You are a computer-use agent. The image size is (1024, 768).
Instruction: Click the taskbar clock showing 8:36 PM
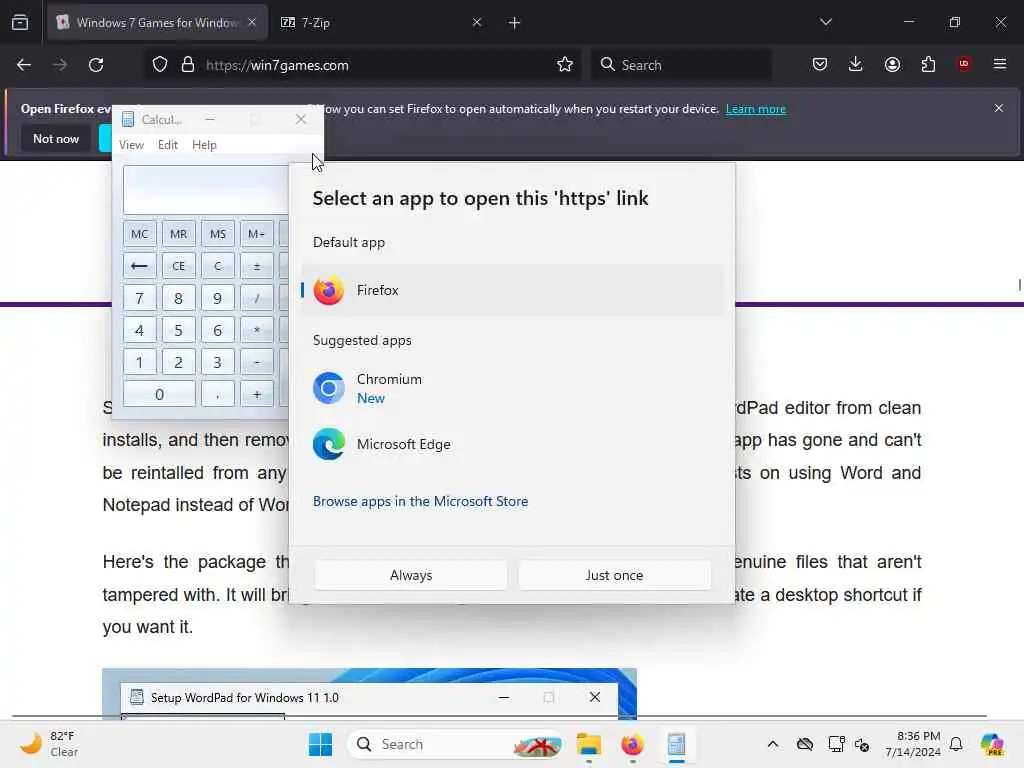coord(912,744)
